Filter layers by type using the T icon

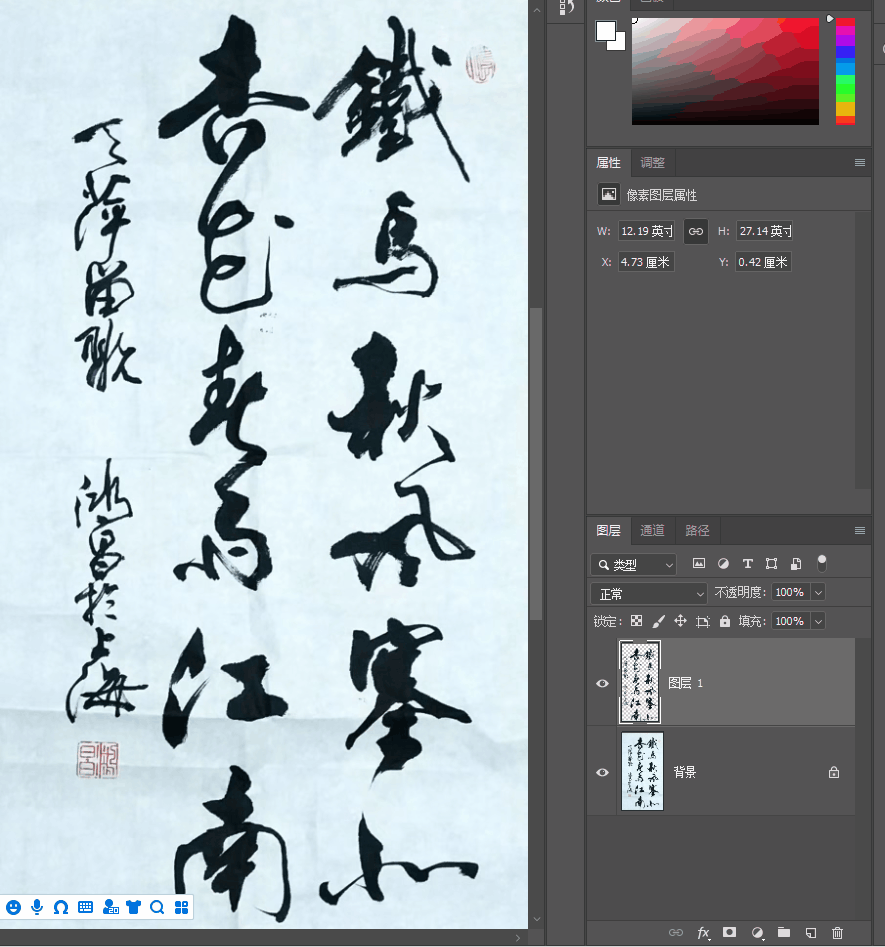[747, 563]
